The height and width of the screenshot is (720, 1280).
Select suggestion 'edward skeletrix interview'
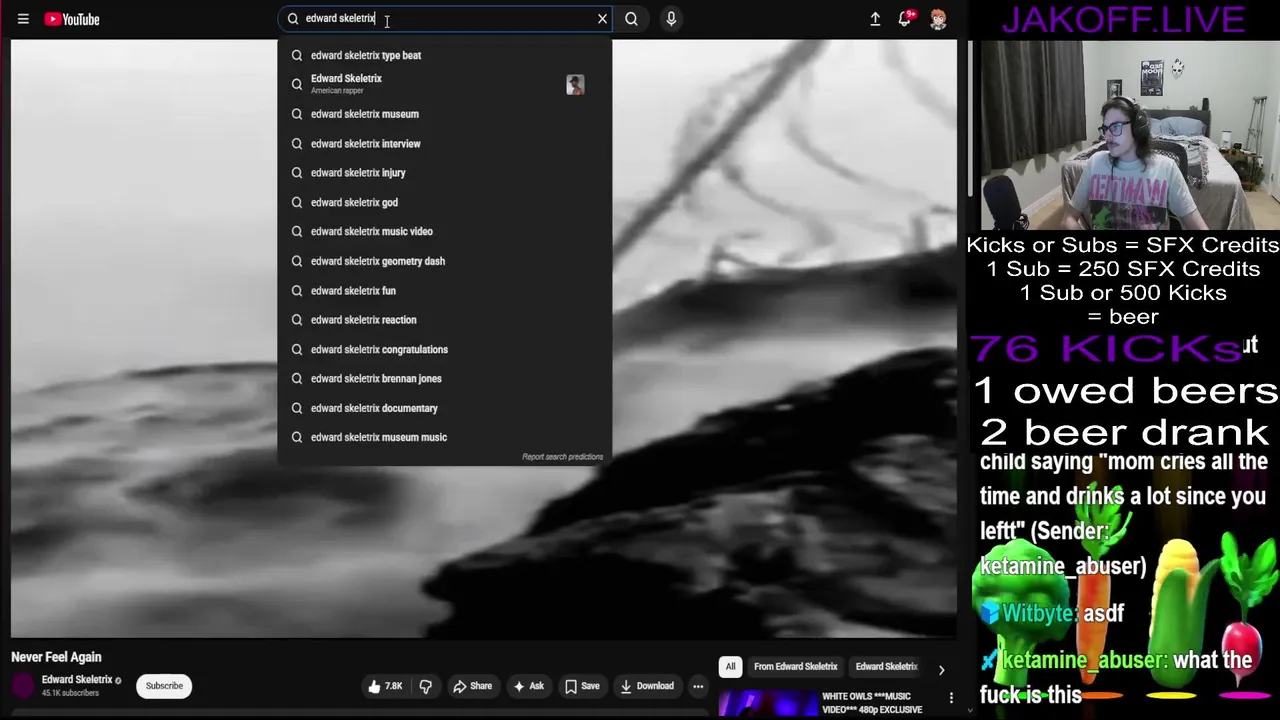pos(445,143)
